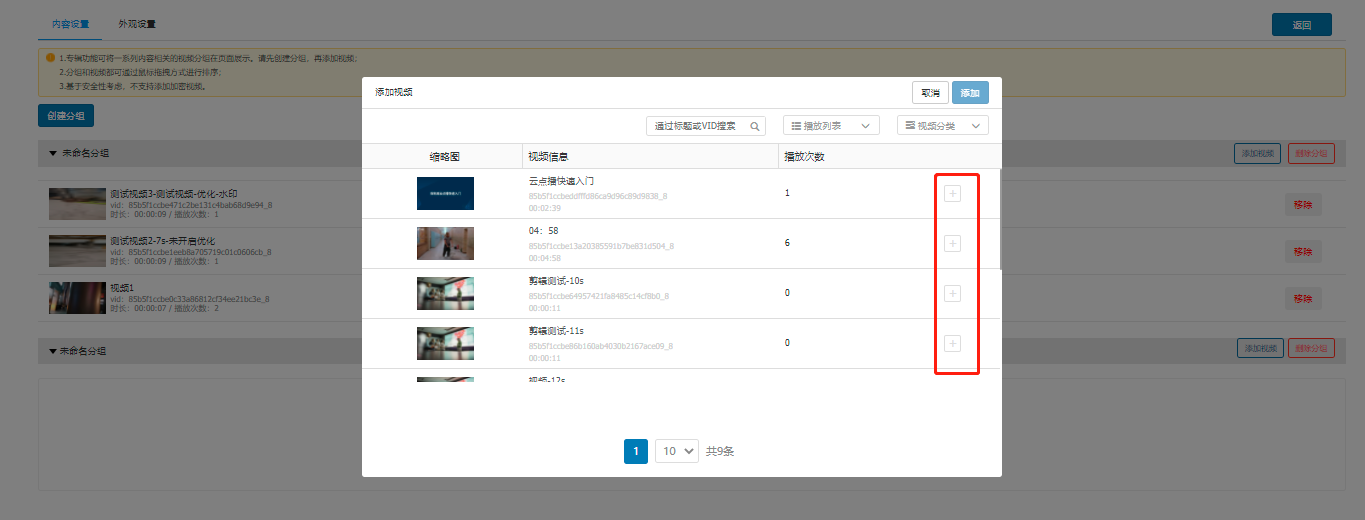1365x520 pixels.
Task: Click the 缩略图 column header
Action: (444, 158)
